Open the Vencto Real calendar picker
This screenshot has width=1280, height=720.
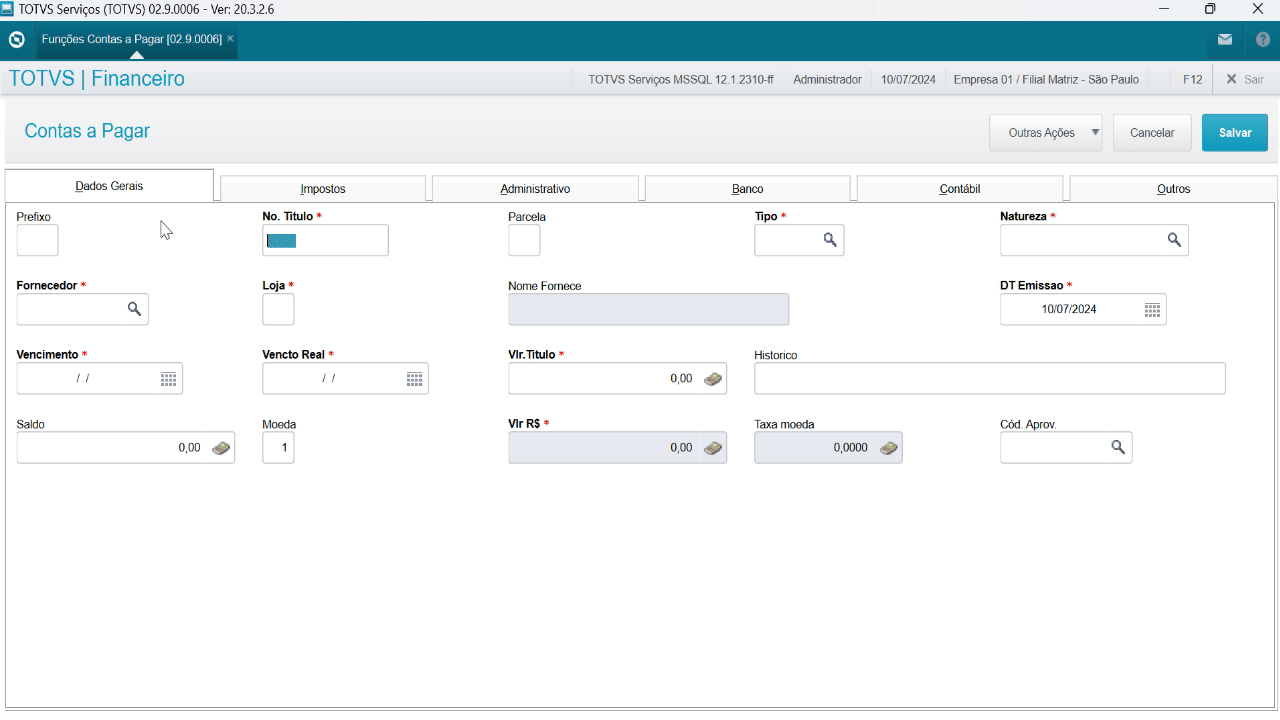pyautogui.click(x=414, y=379)
